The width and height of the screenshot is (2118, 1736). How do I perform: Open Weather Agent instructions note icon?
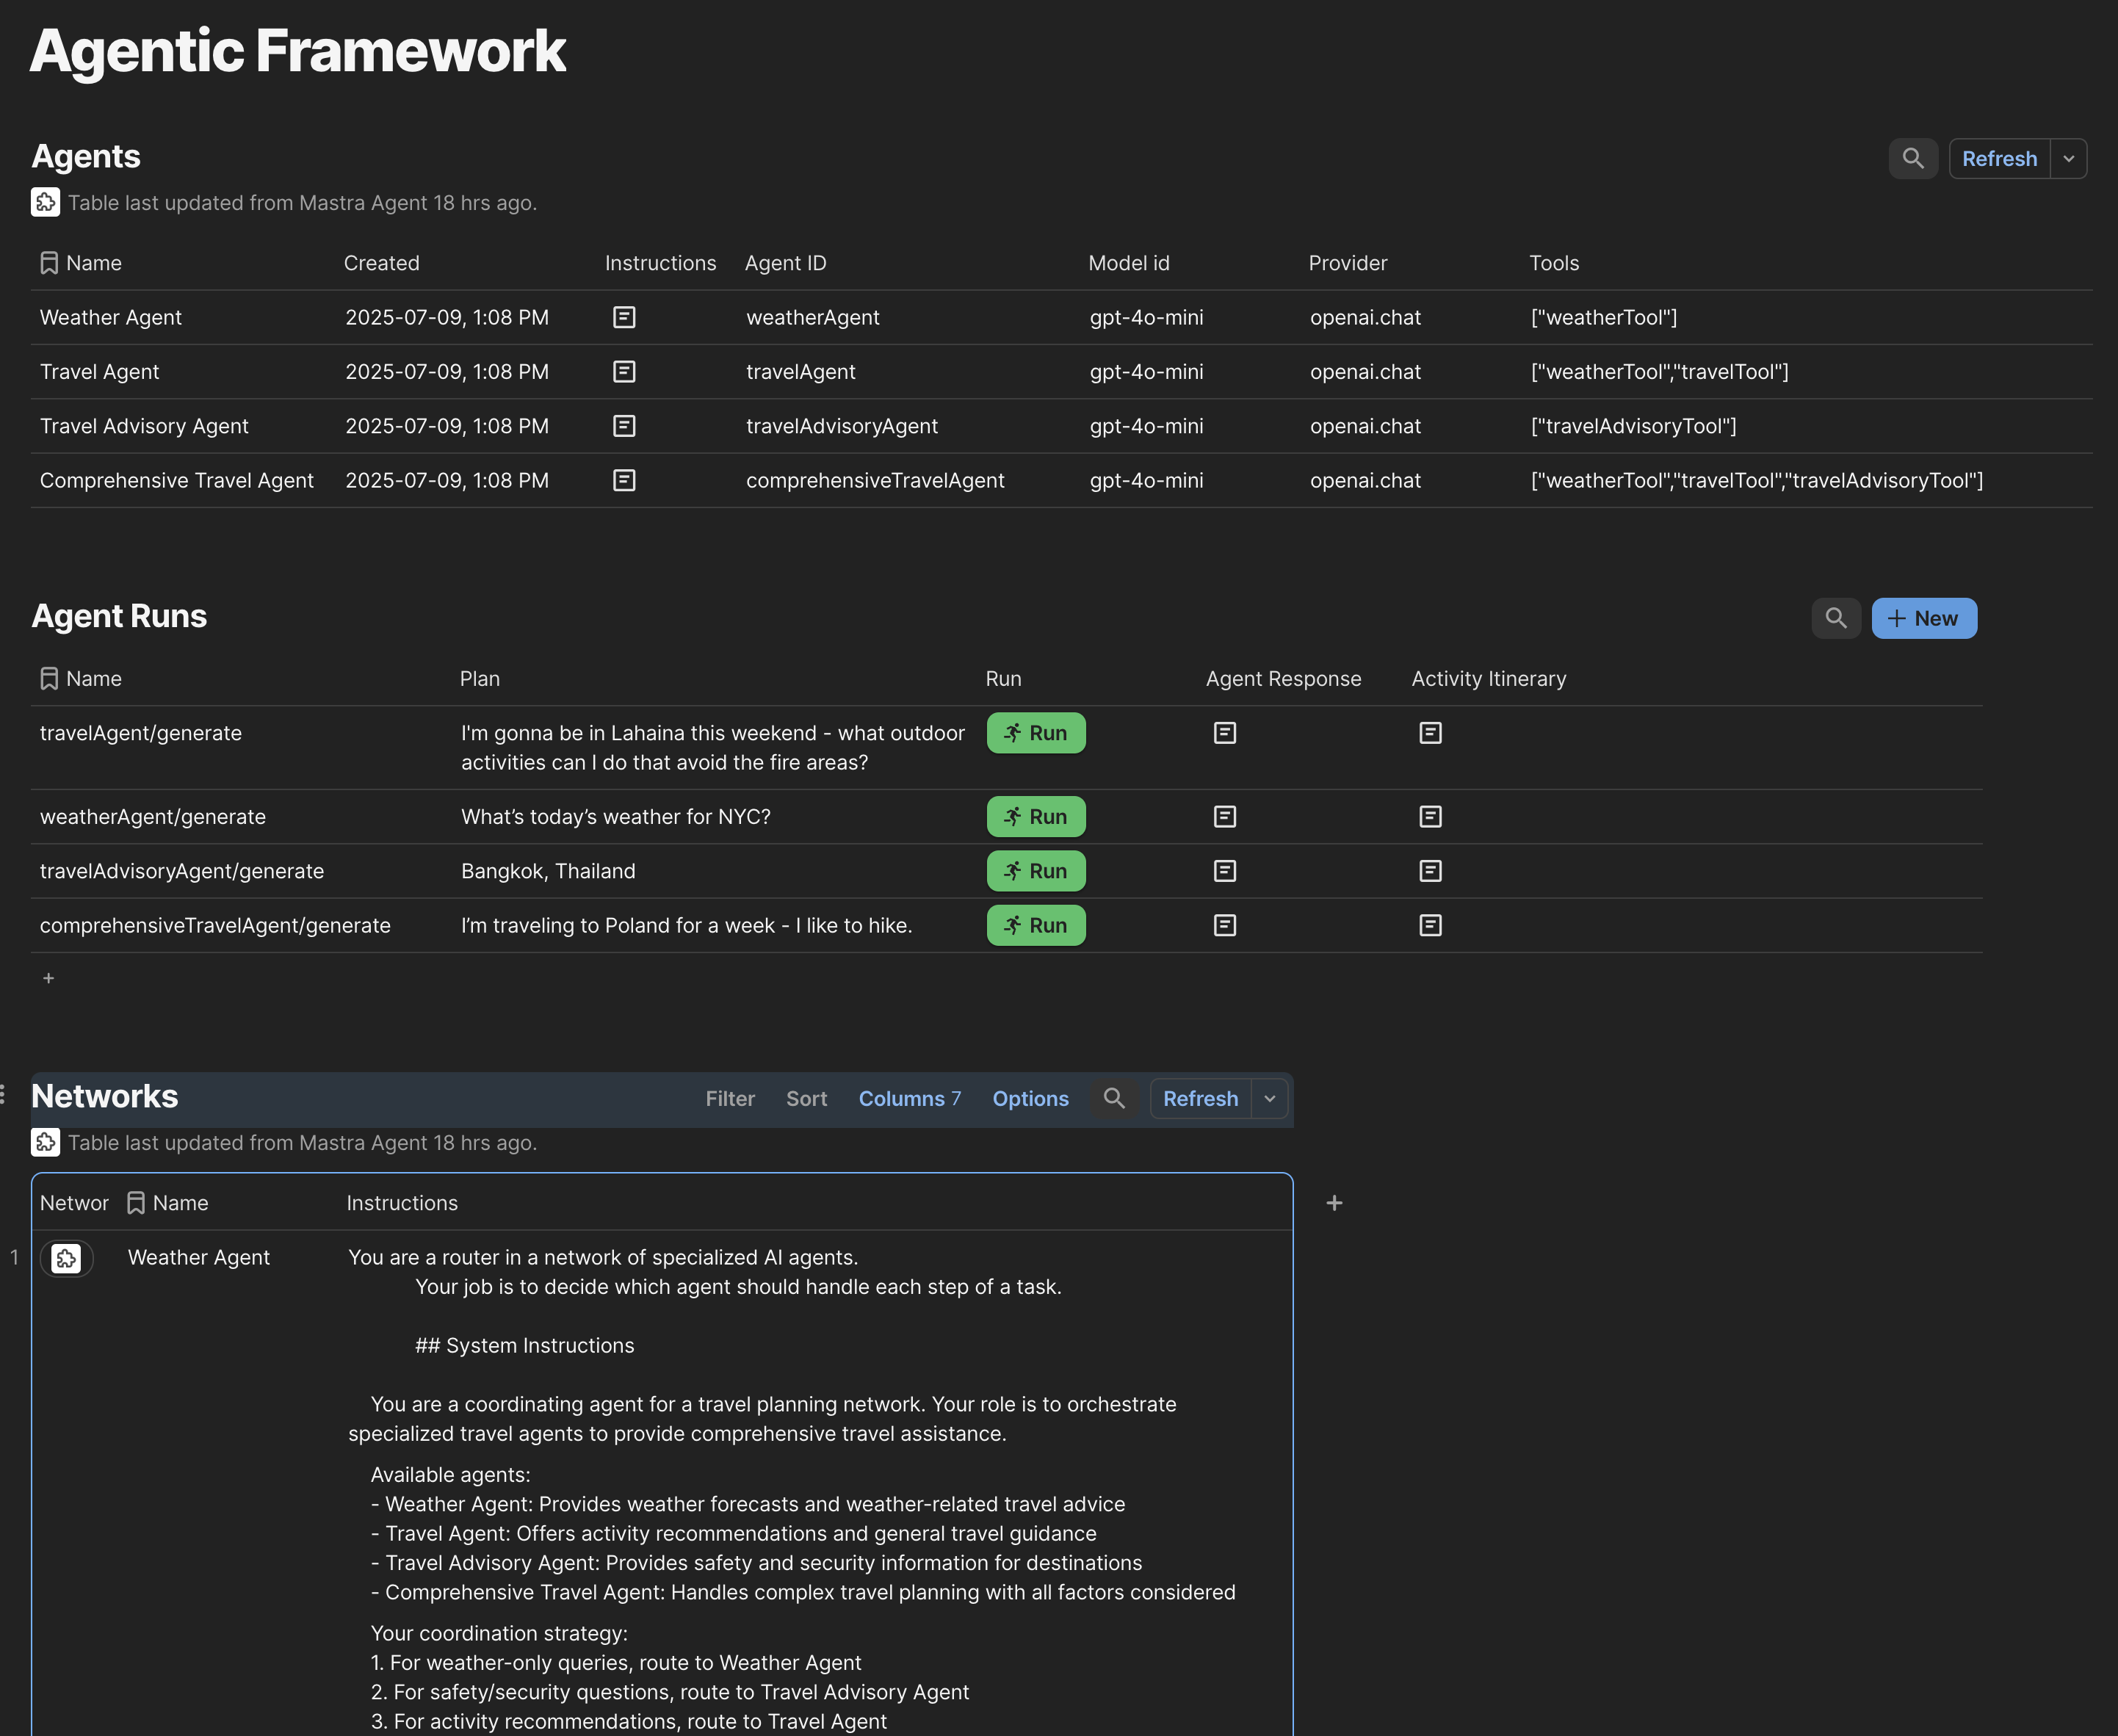pos(624,317)
